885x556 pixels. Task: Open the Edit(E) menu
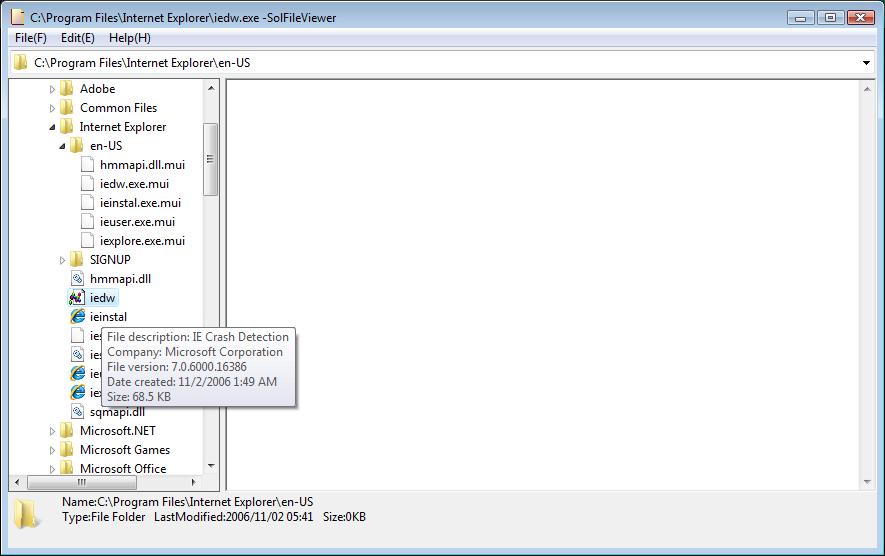coord(77,38)
